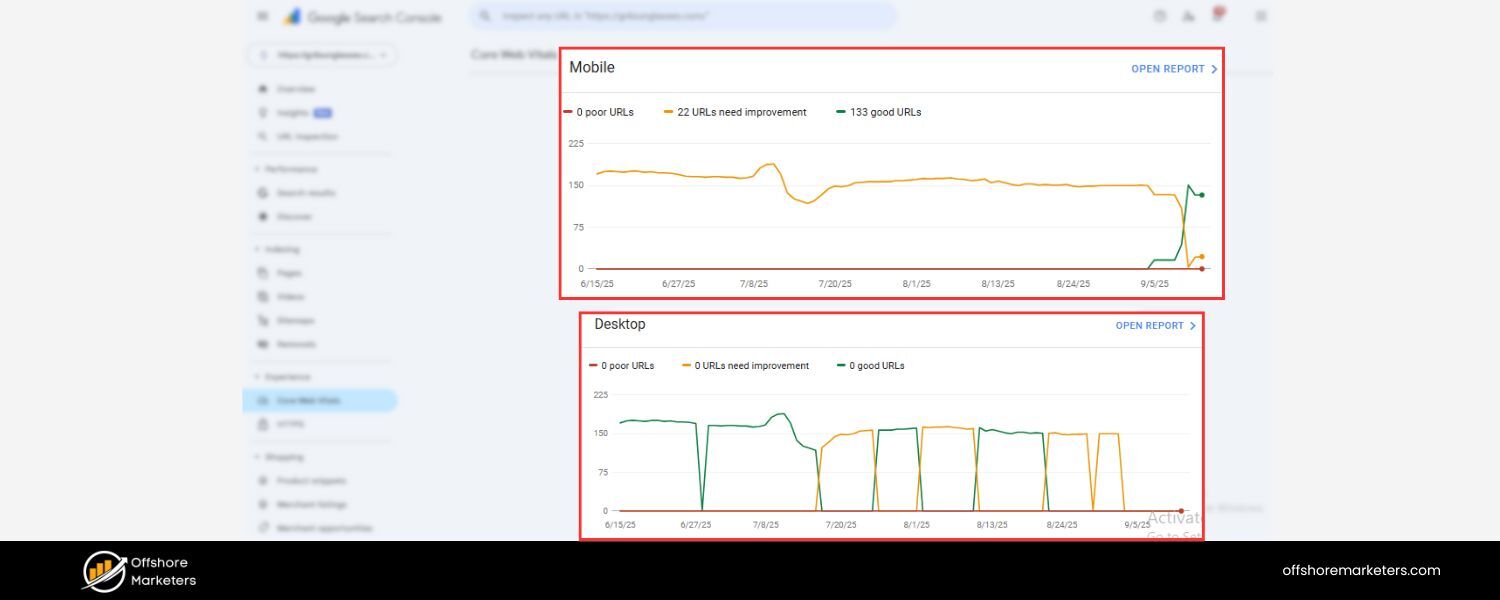Toggle the 0 poor URLs series on Mobile
The image size is (1500, 600).
[x=602, y=112]
